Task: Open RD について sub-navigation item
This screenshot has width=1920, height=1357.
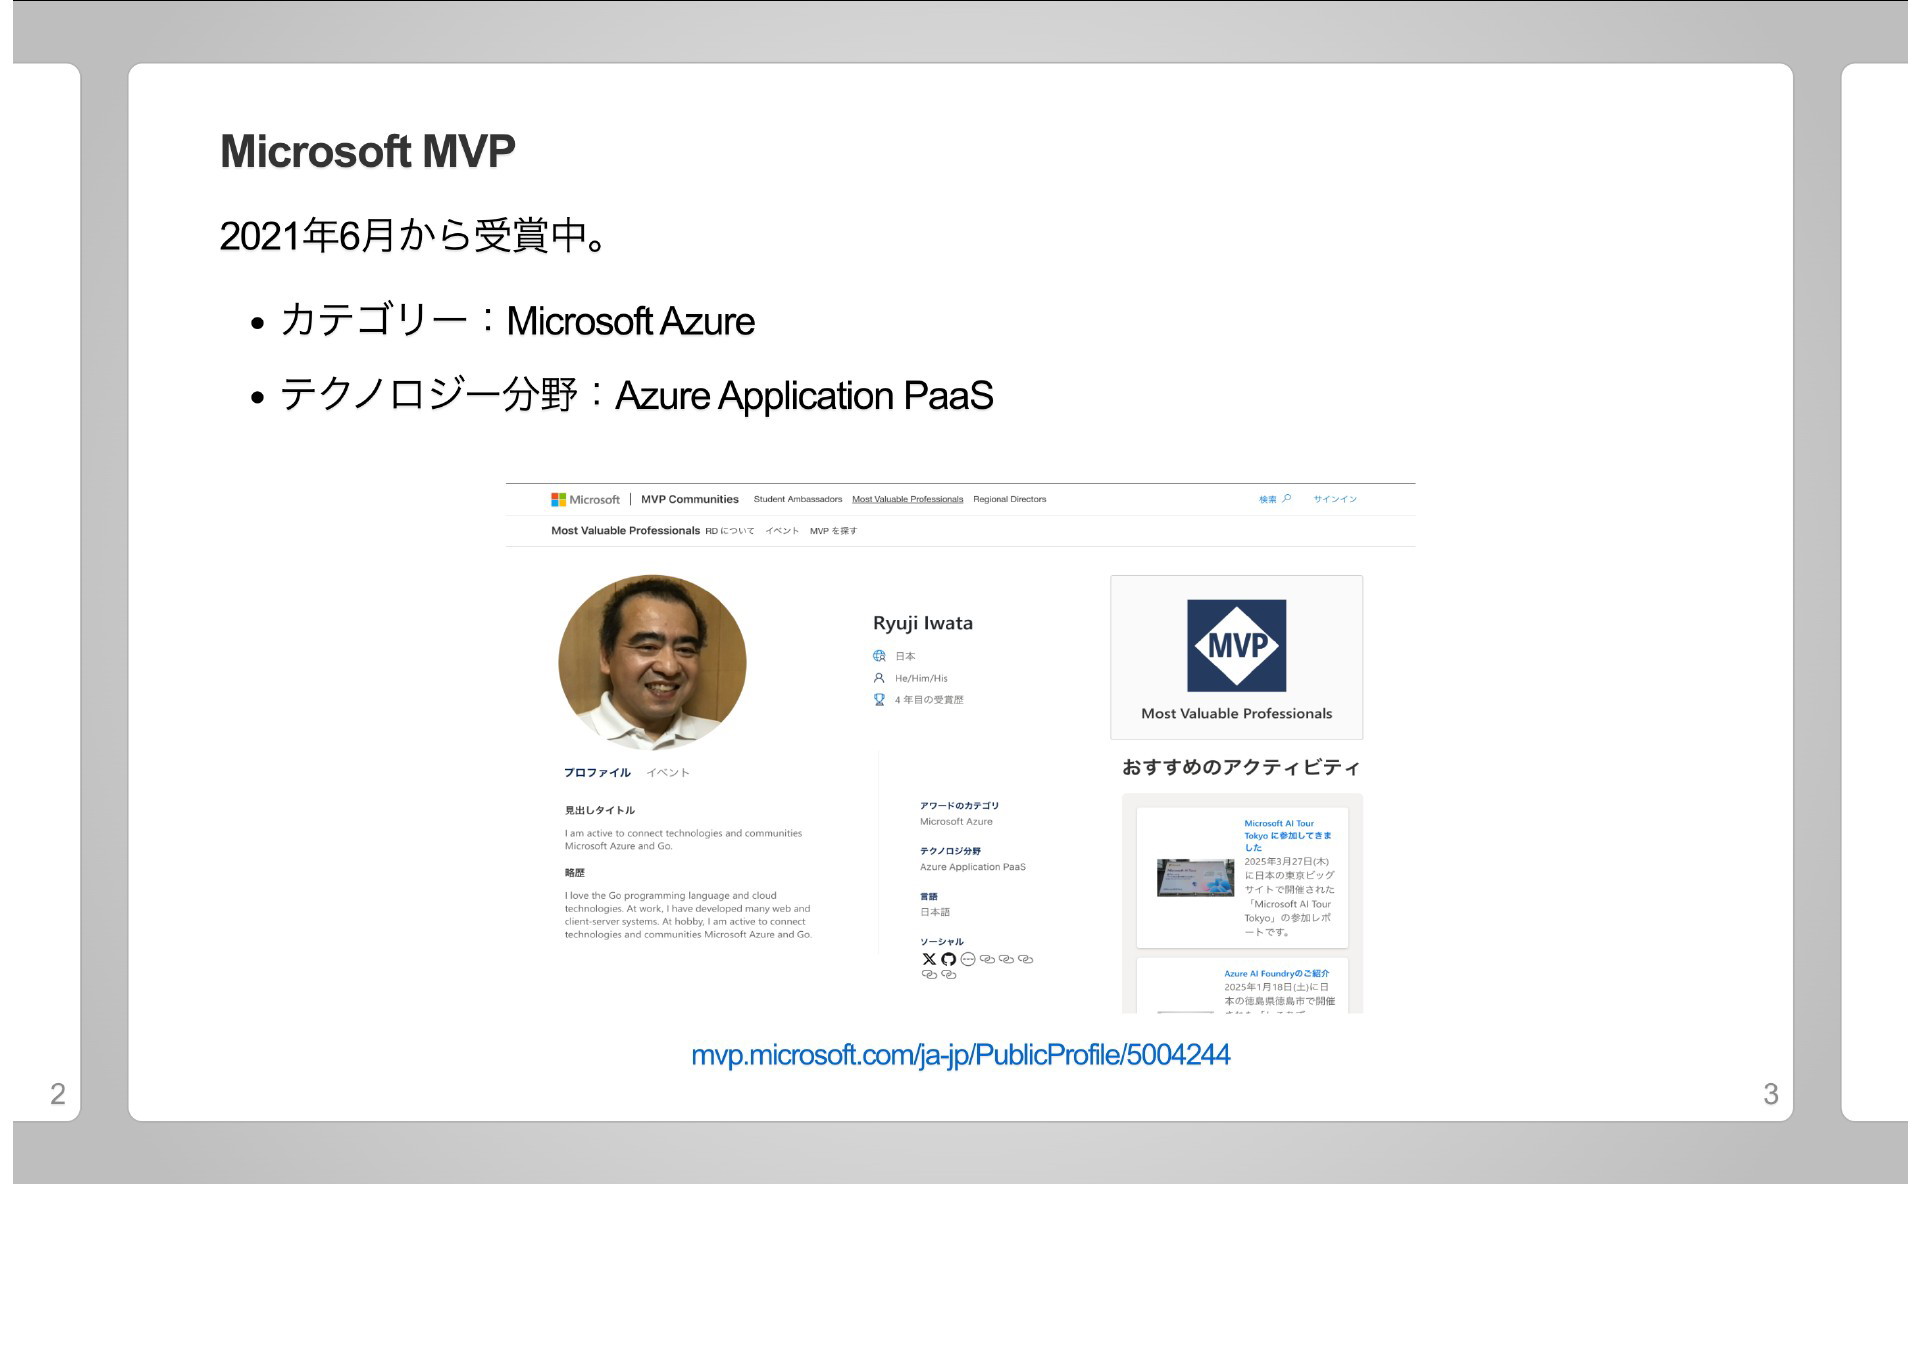Action: [x=730, y=531]
